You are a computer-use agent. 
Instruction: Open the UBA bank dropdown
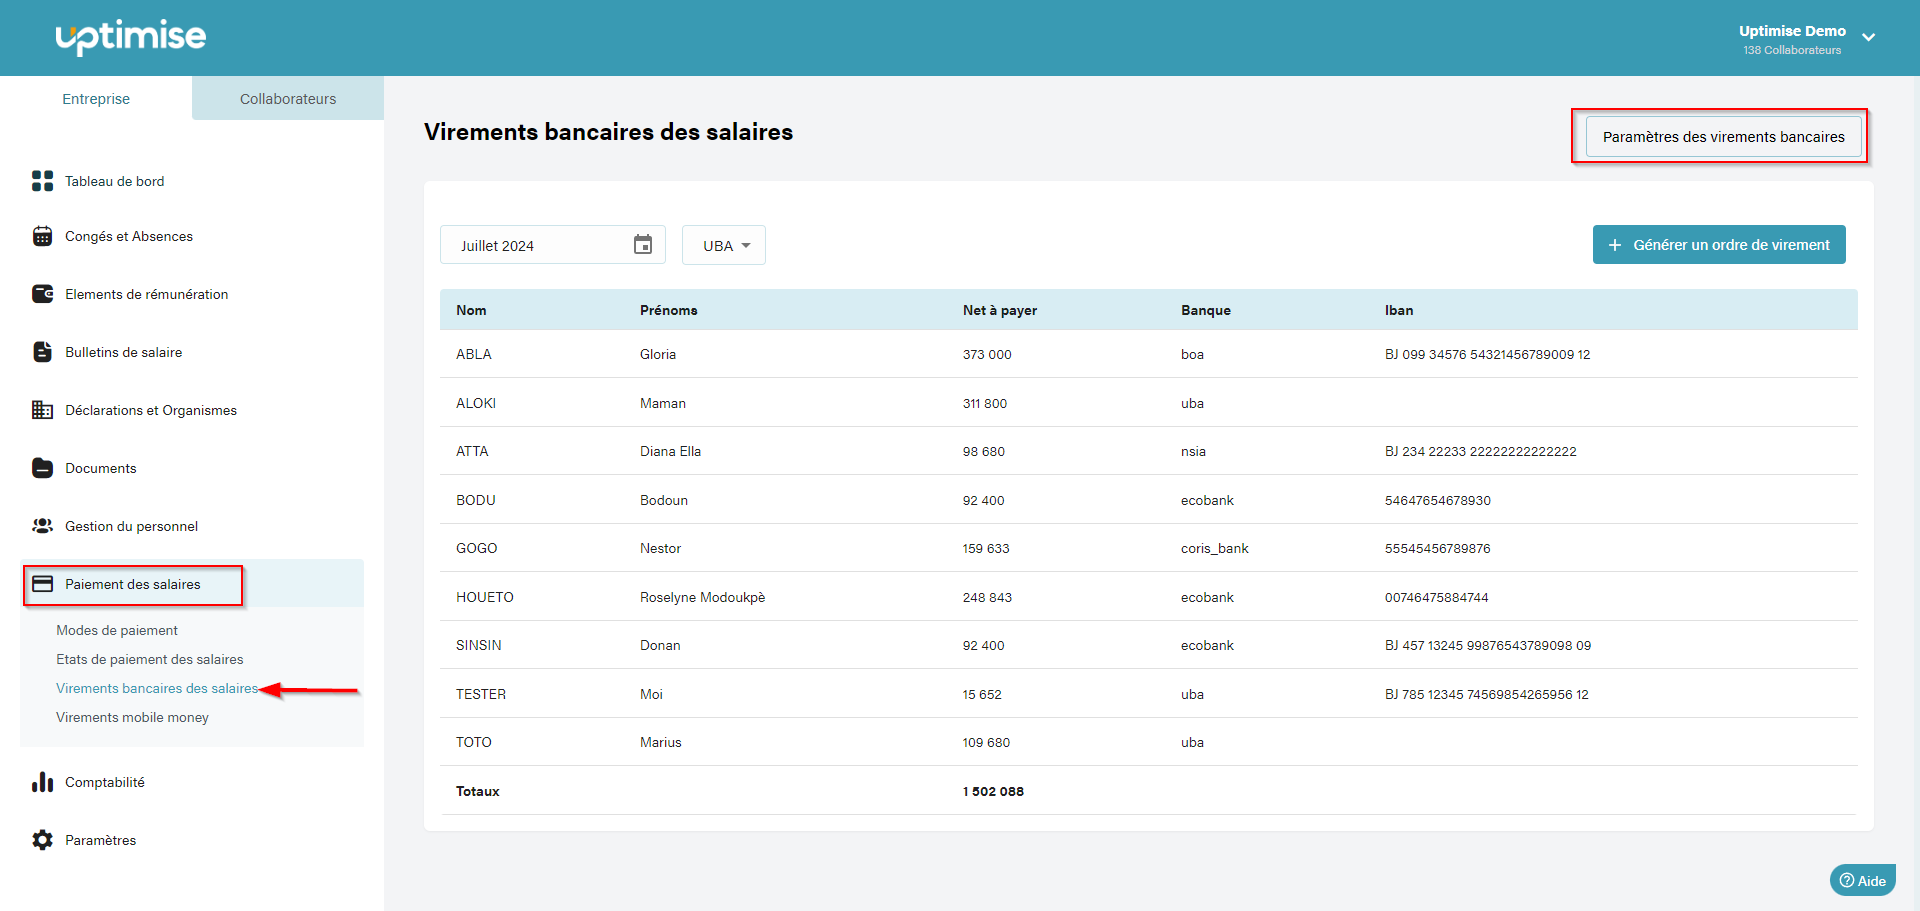tap(725, 246)
